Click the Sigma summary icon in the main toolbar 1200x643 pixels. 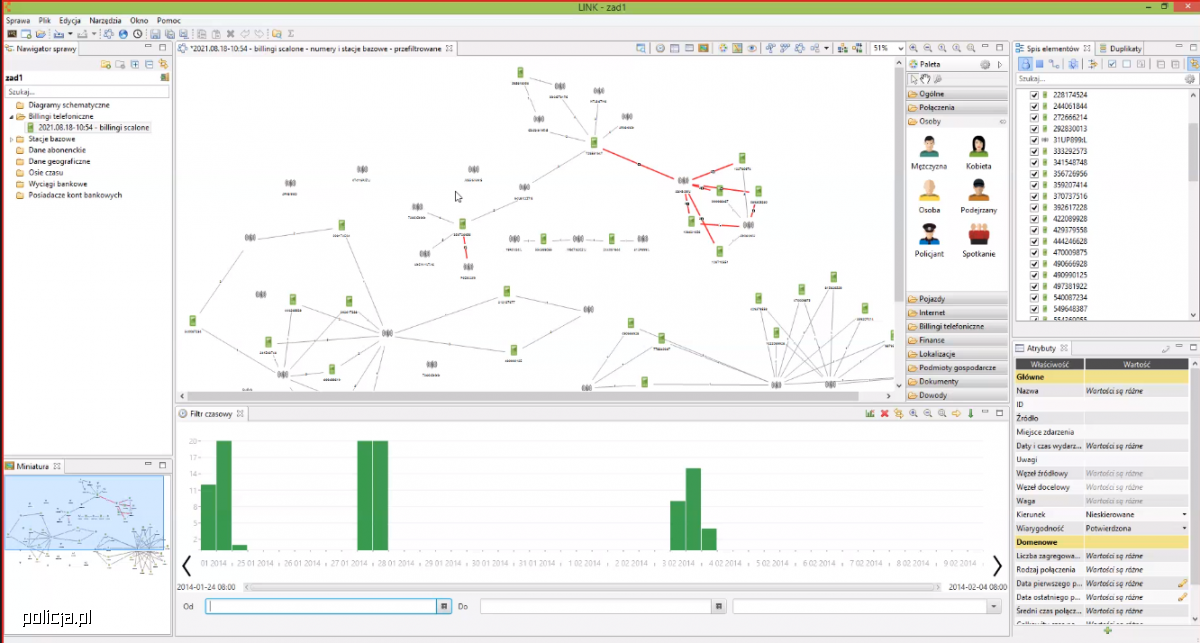coord(290,34)
